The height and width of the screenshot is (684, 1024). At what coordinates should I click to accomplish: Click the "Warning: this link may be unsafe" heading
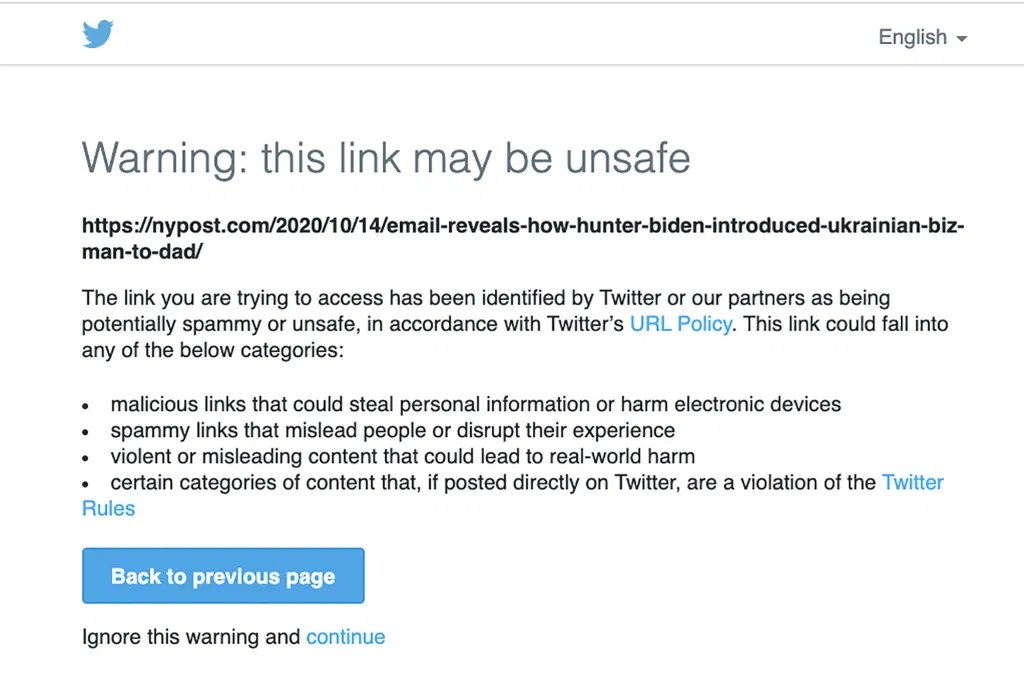[x=386, y=158]
